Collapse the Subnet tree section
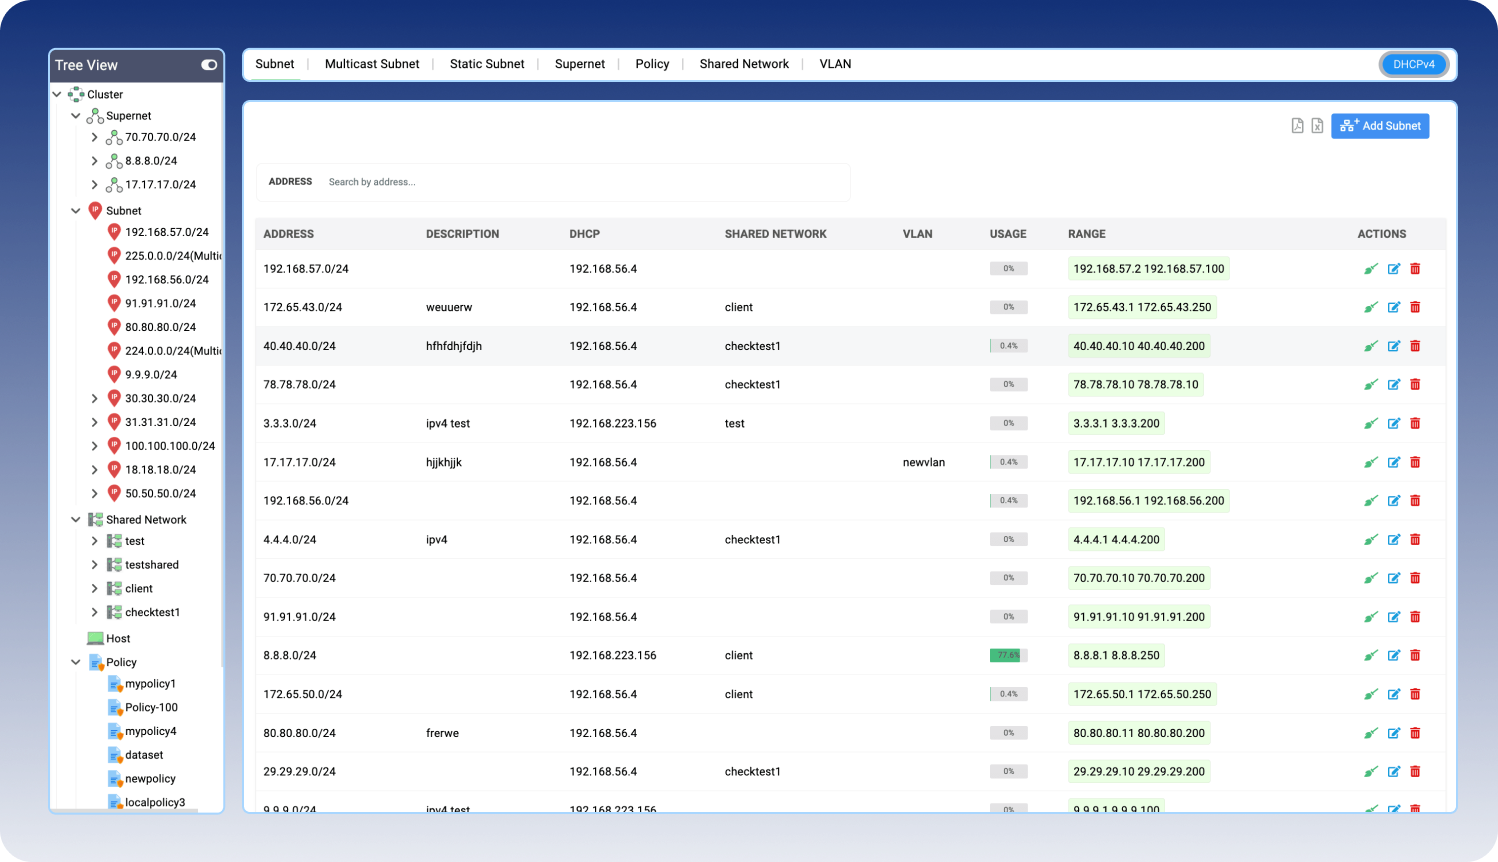1498x862 pixels. click(x=76, y=210)
